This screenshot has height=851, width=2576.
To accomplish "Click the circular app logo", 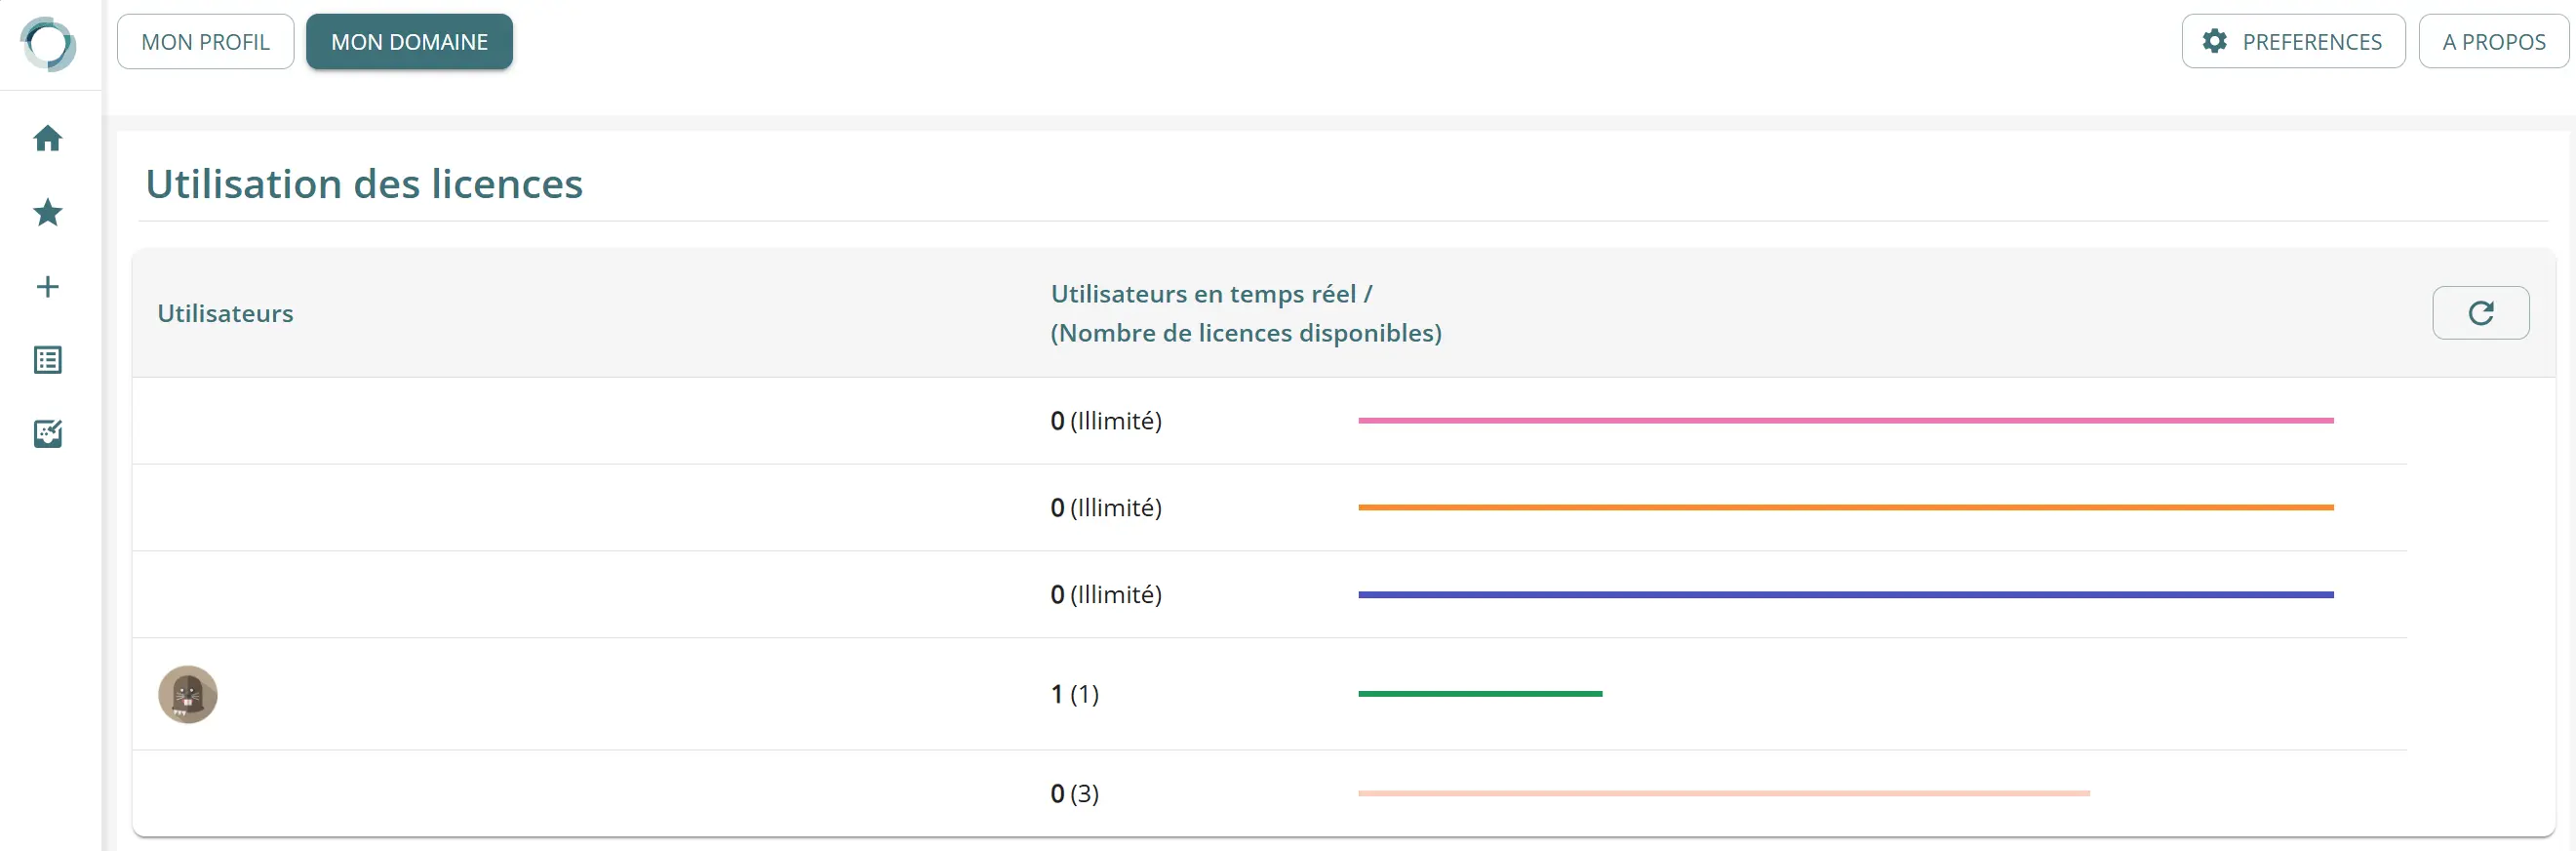I will click(x=48, y=44).
